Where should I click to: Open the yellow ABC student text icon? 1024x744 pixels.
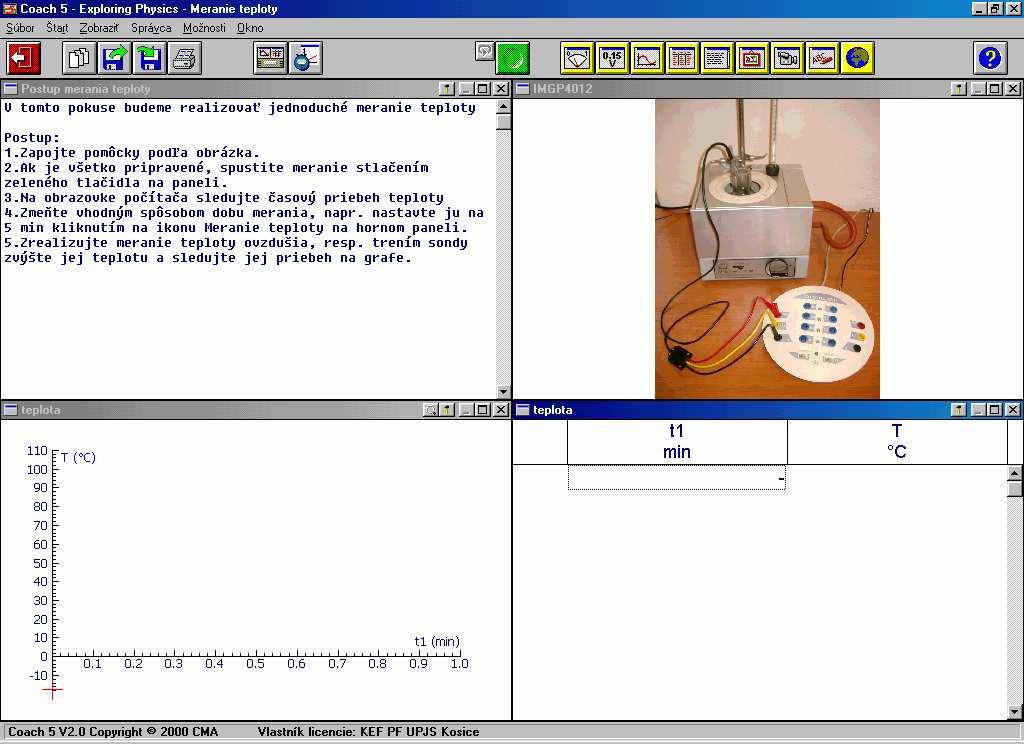[822, 58]
